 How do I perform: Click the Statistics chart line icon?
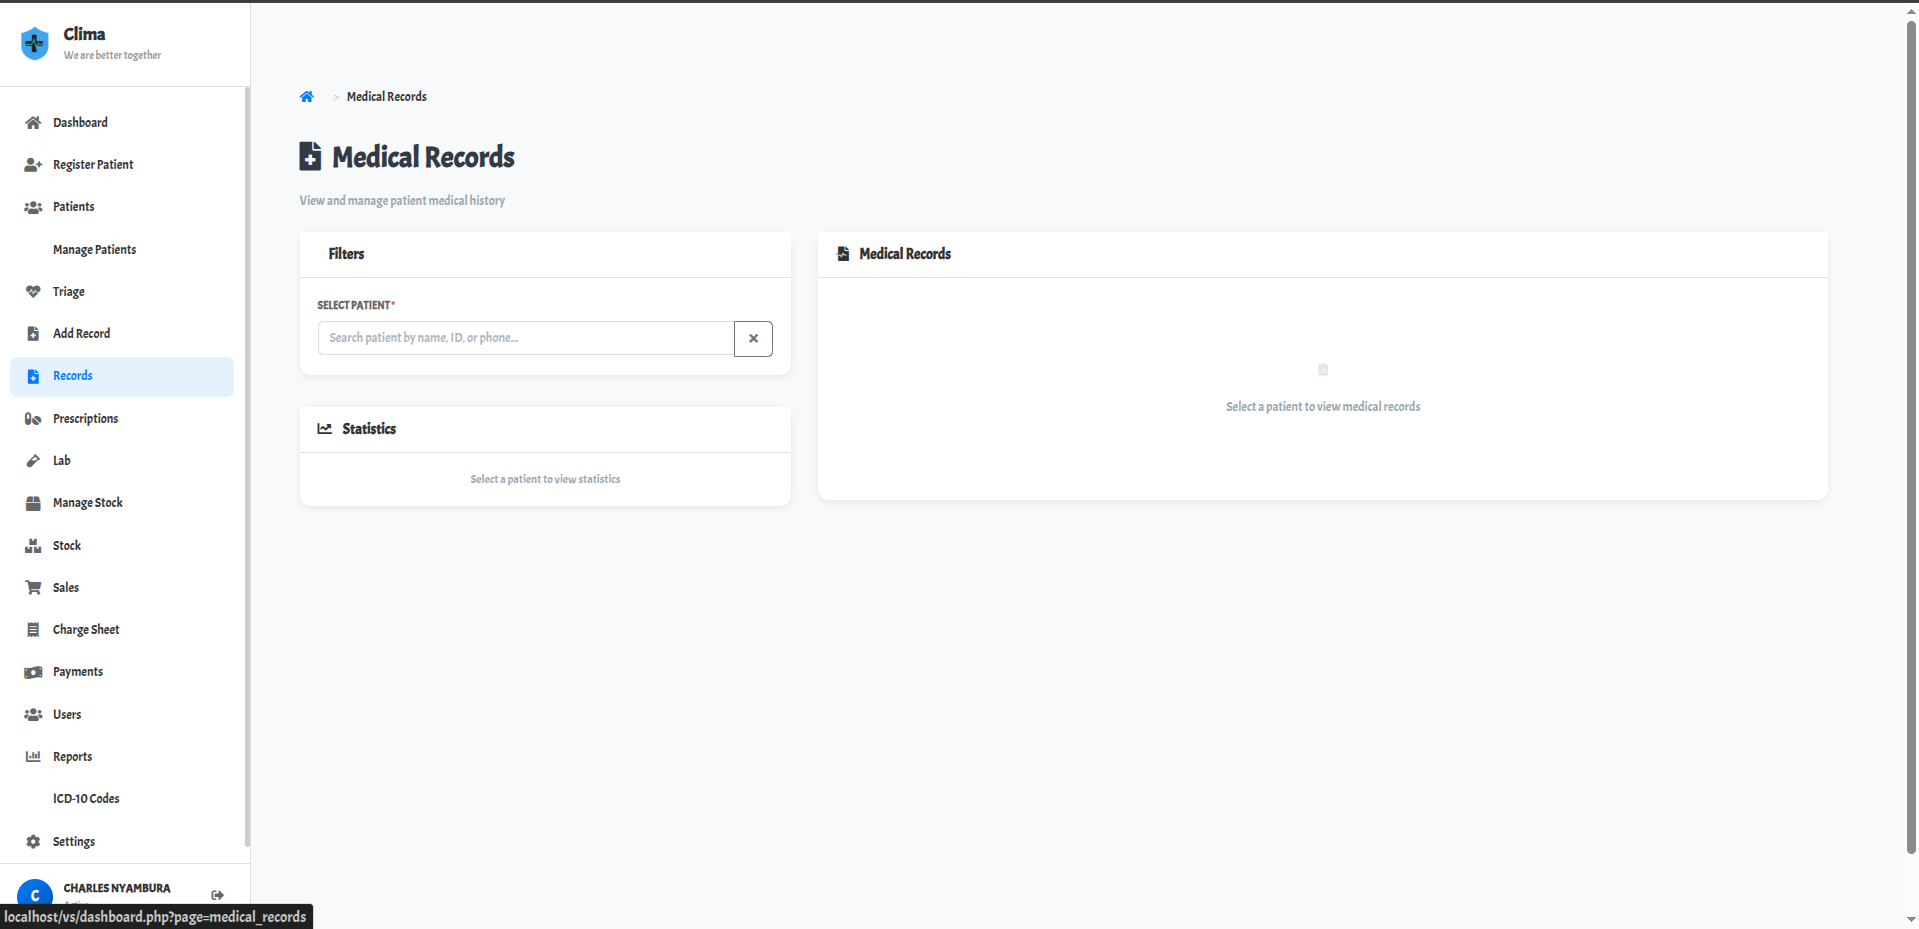click(x=325, y=429)
